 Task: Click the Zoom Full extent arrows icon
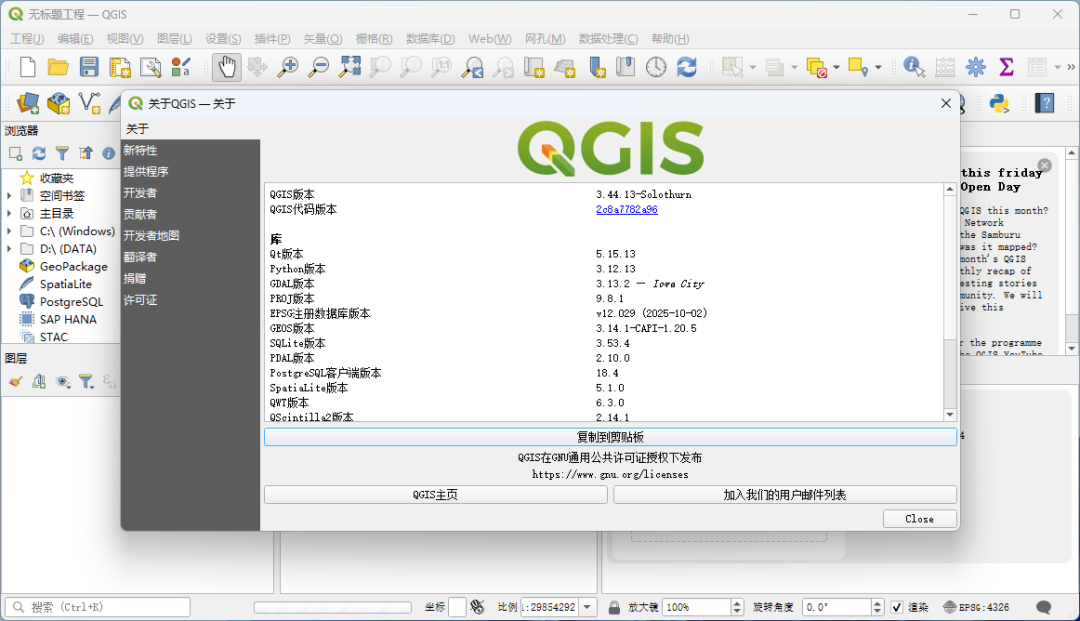(349, 67)
